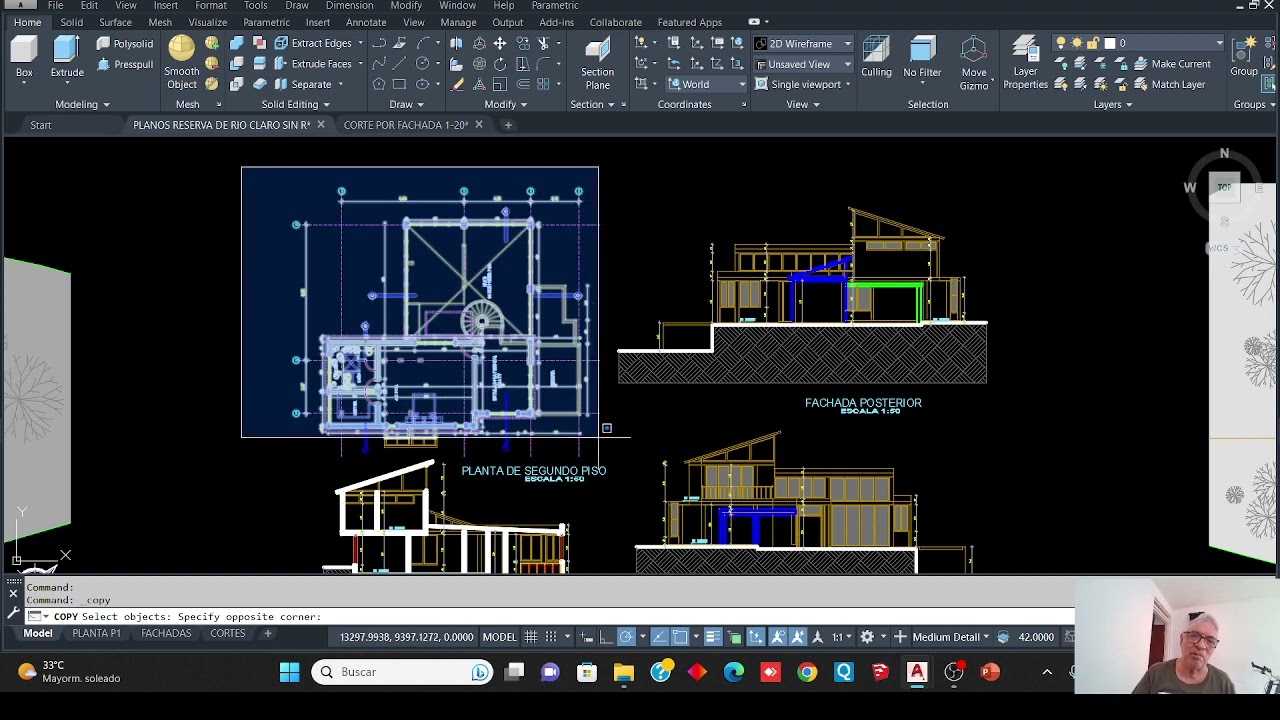Viewport: 1280px width, 720px height.
Task: Open the Format menu
Action: [x=210, y=6]
